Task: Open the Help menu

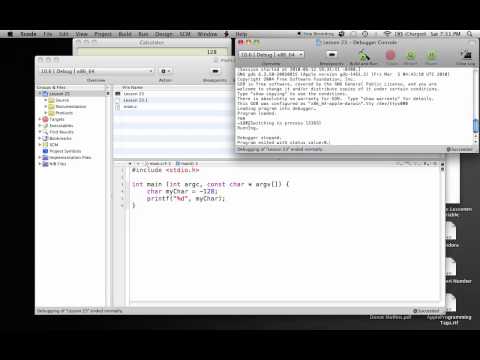Action: pos(241,34)
